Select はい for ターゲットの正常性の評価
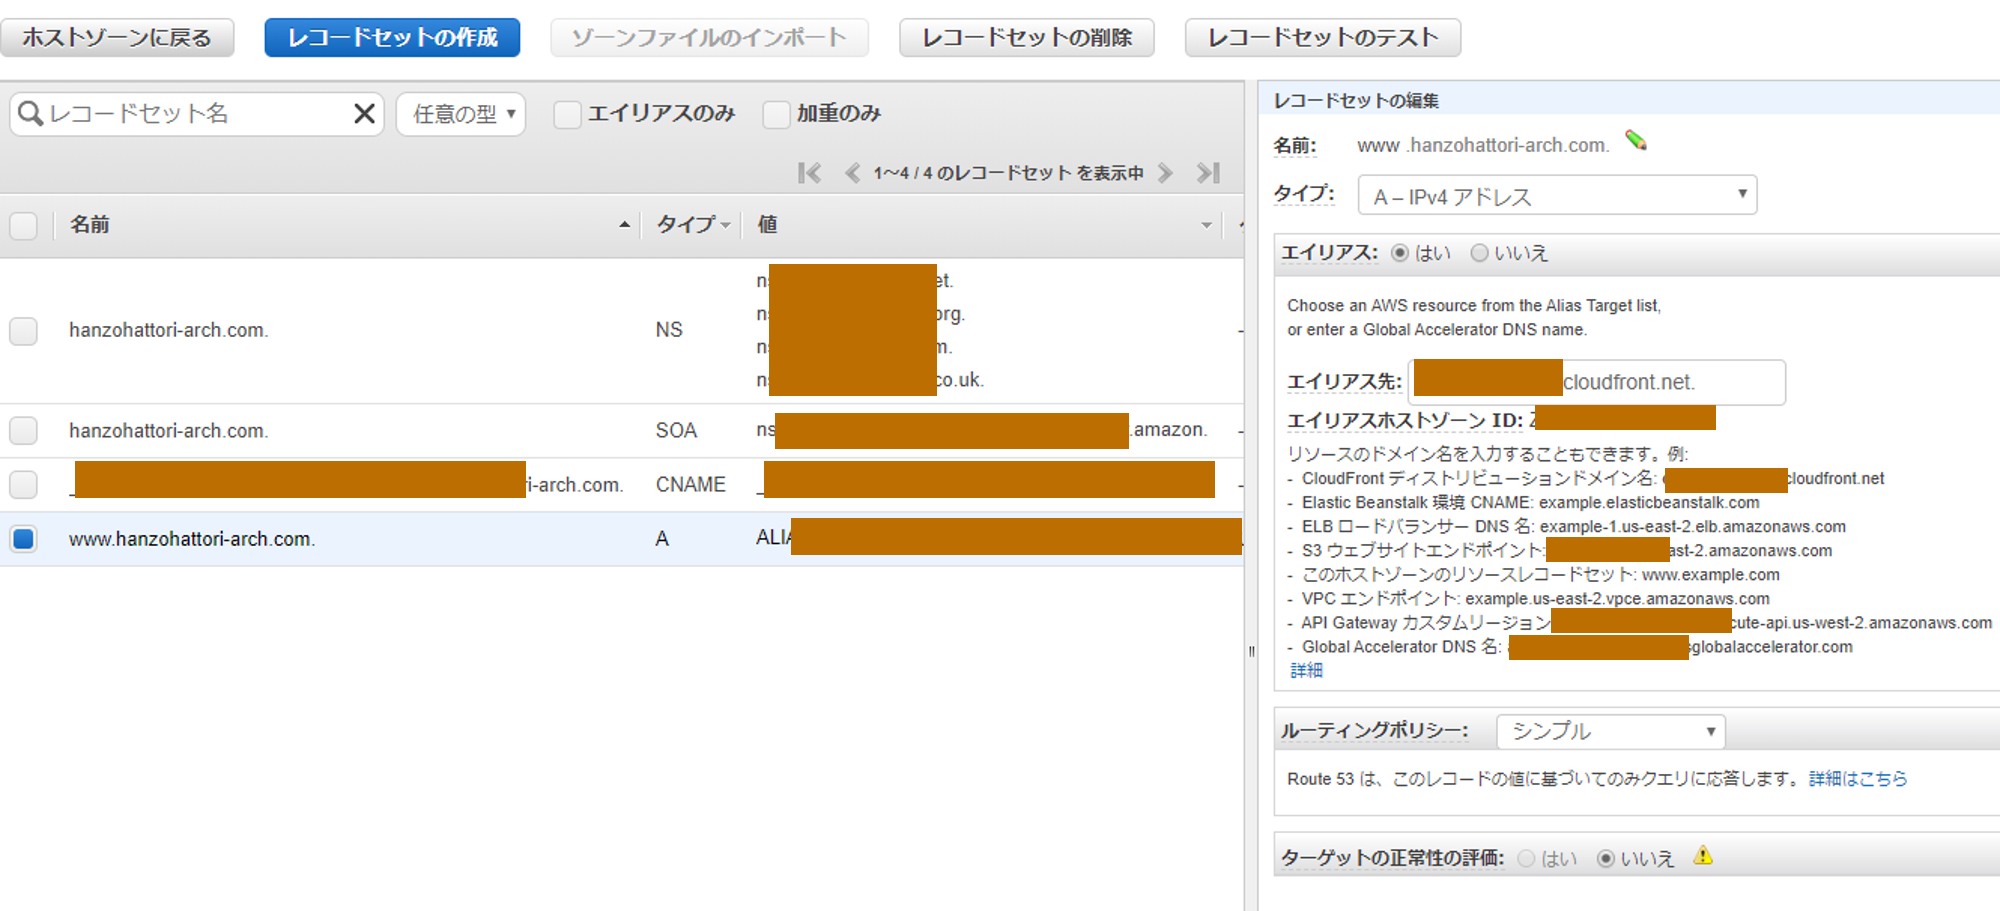 point(1526,858)
